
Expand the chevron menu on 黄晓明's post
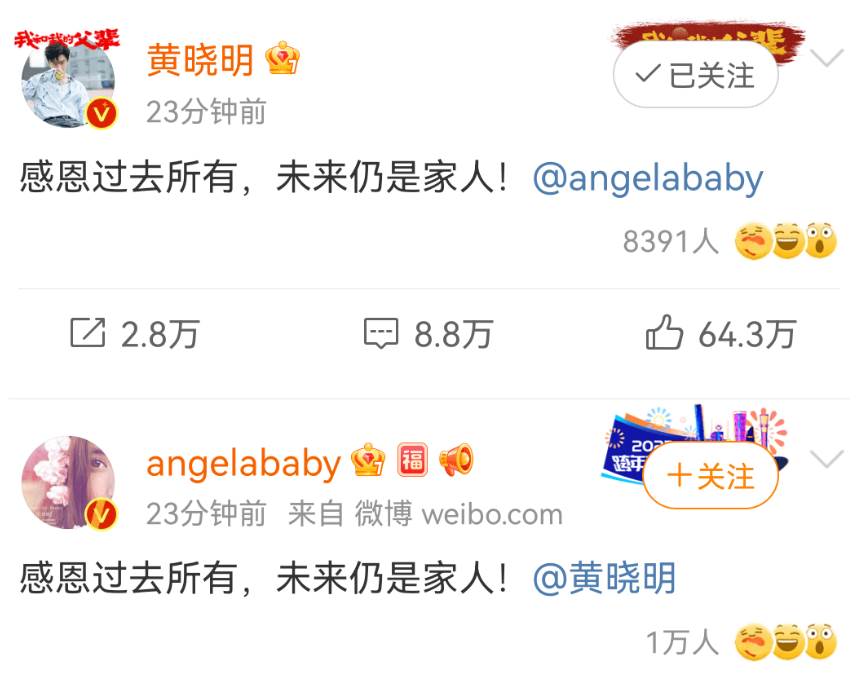click(x=827, y=57)
